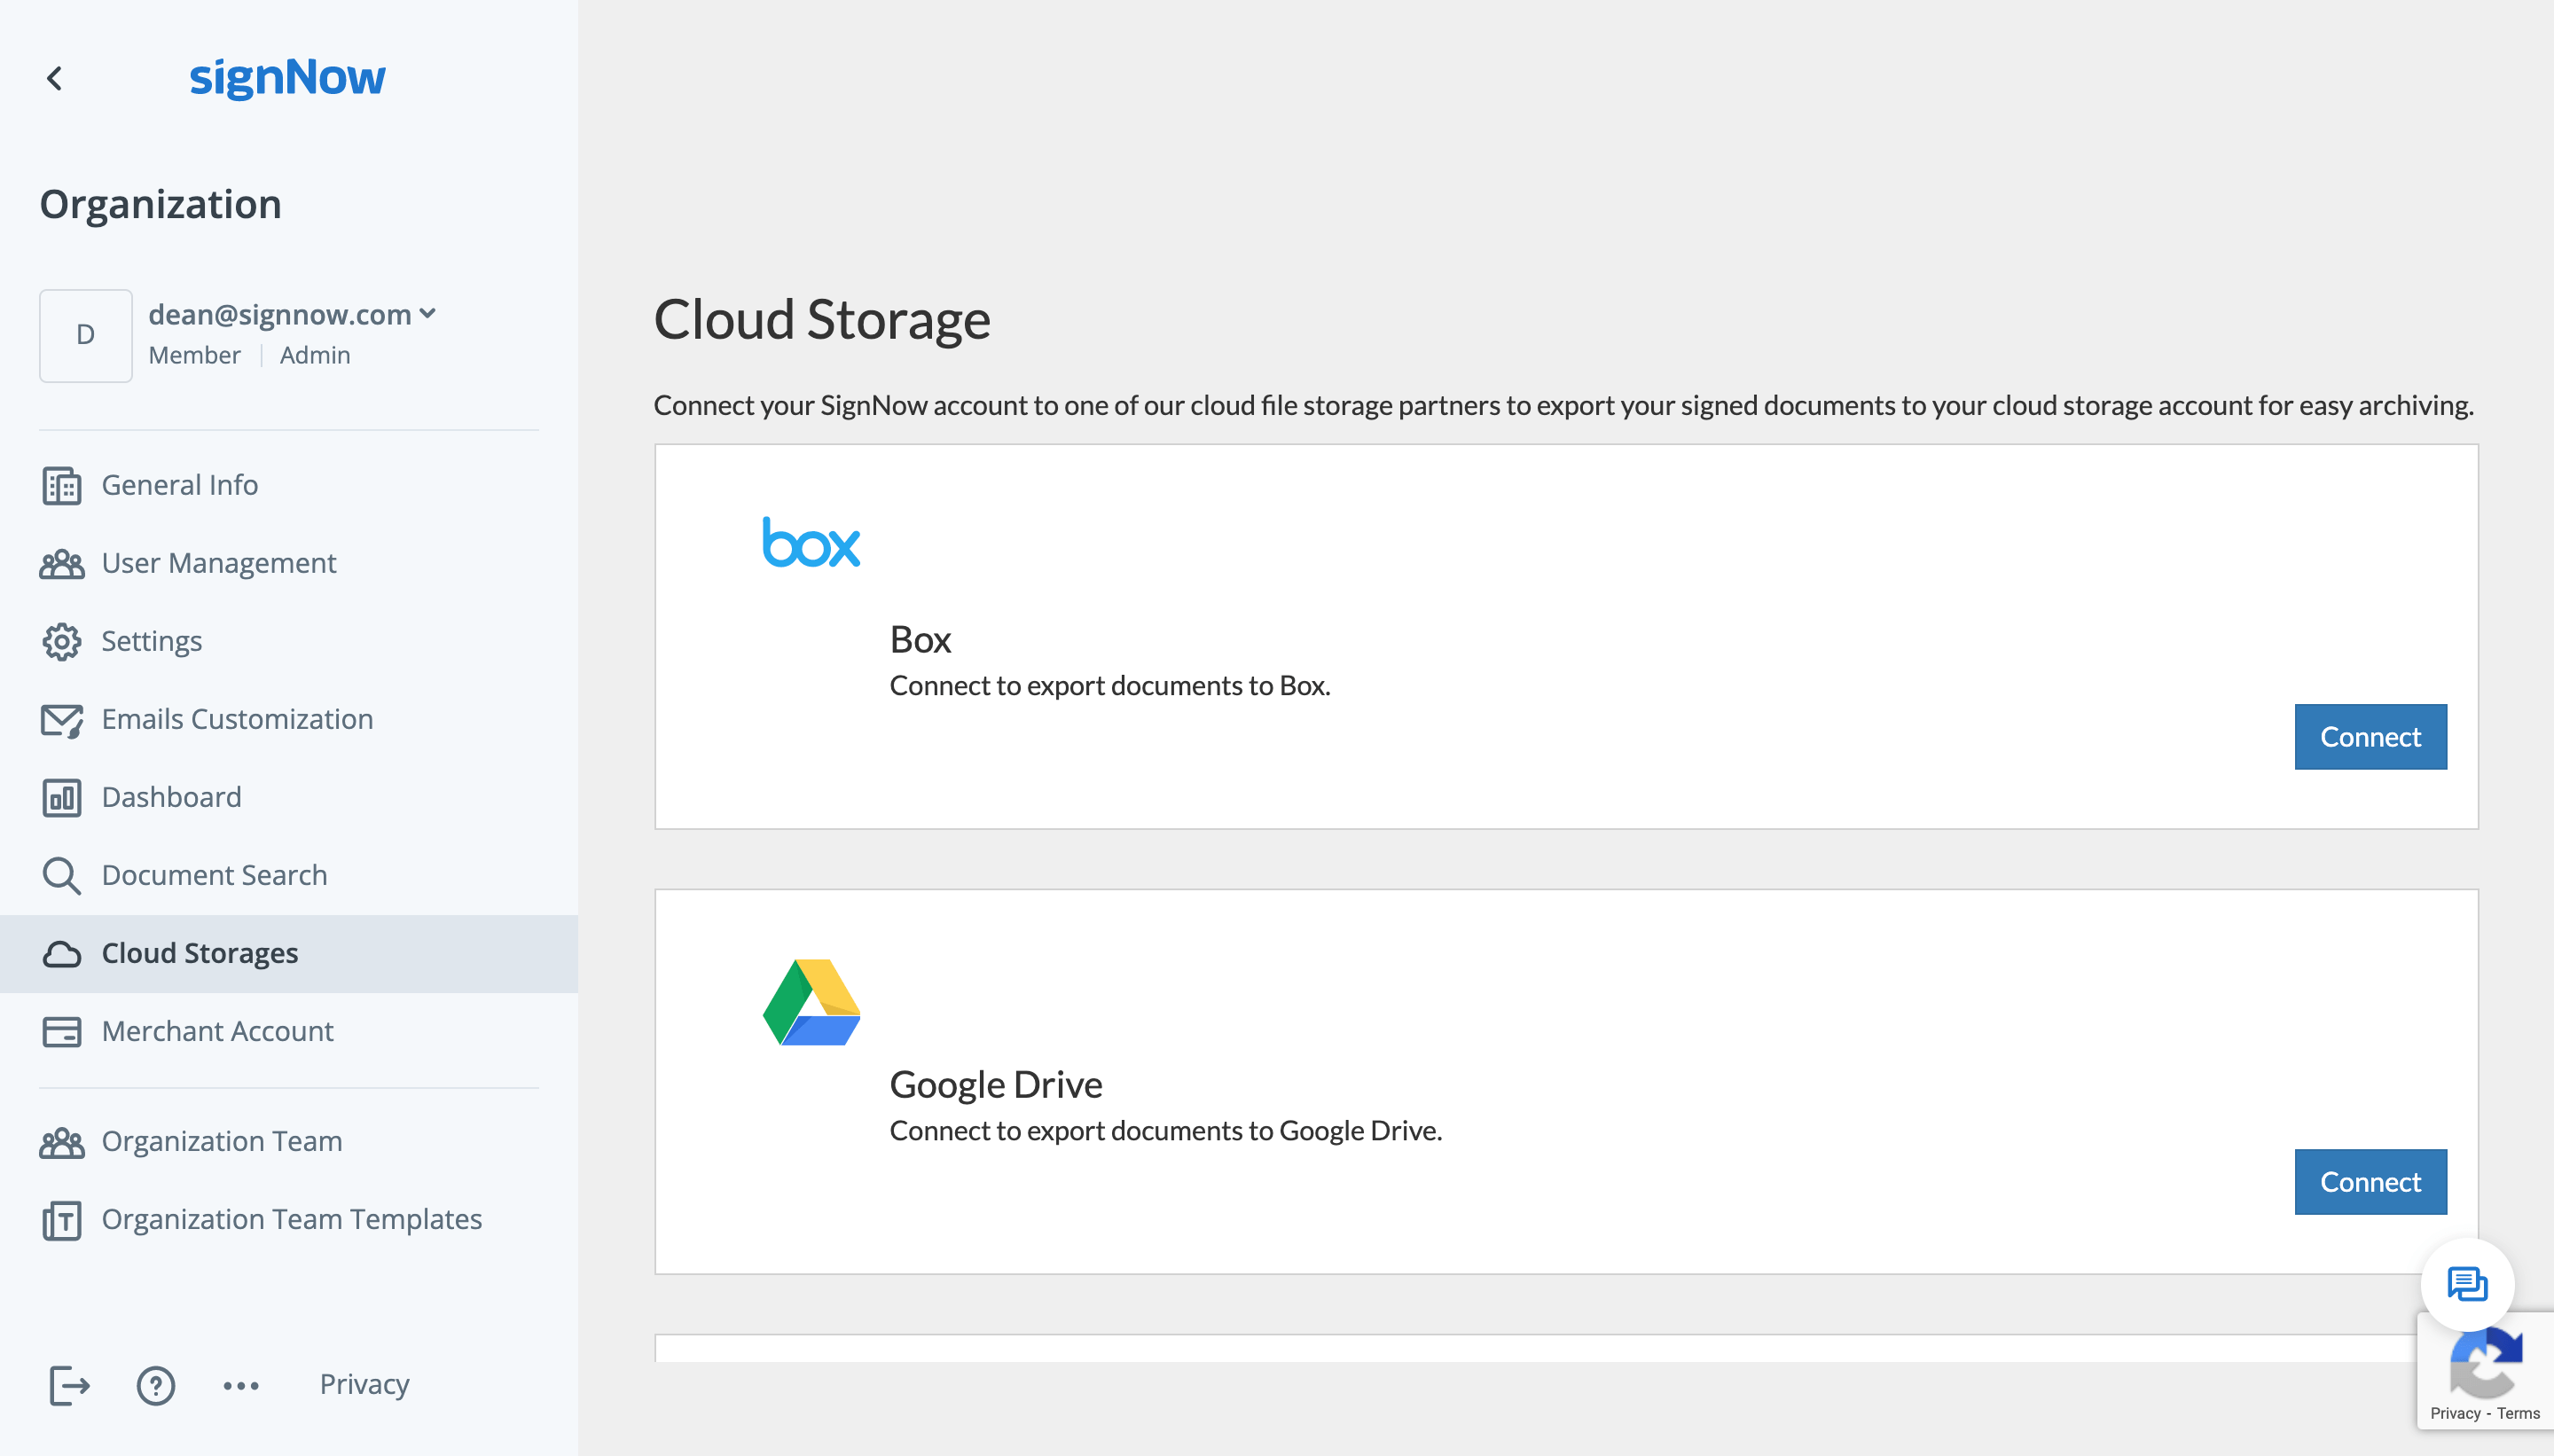
Task: Open Organization Team menu item
Action: [x=221, y=1140]
